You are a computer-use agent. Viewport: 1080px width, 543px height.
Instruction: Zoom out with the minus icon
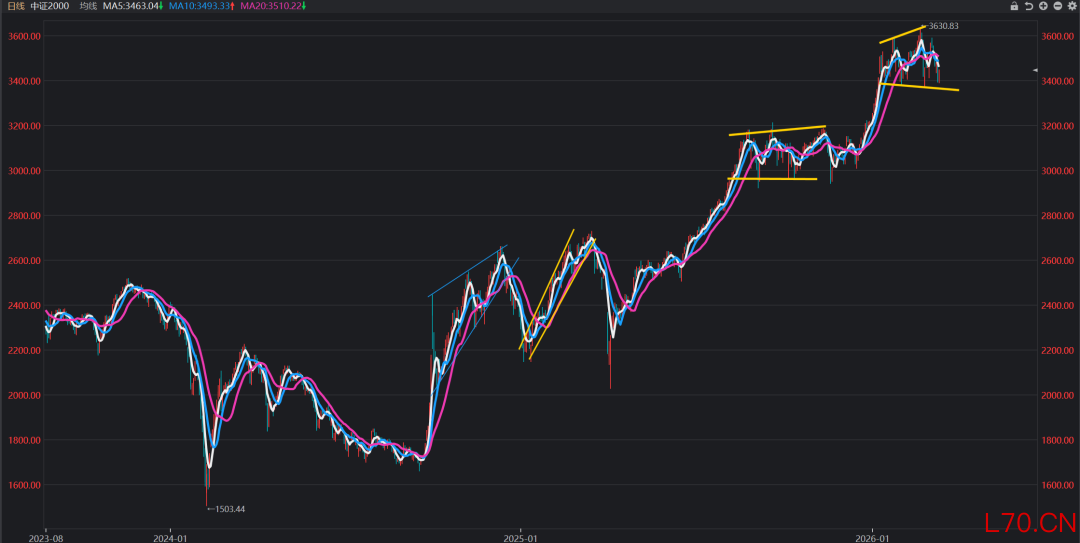coord(1057,6)
